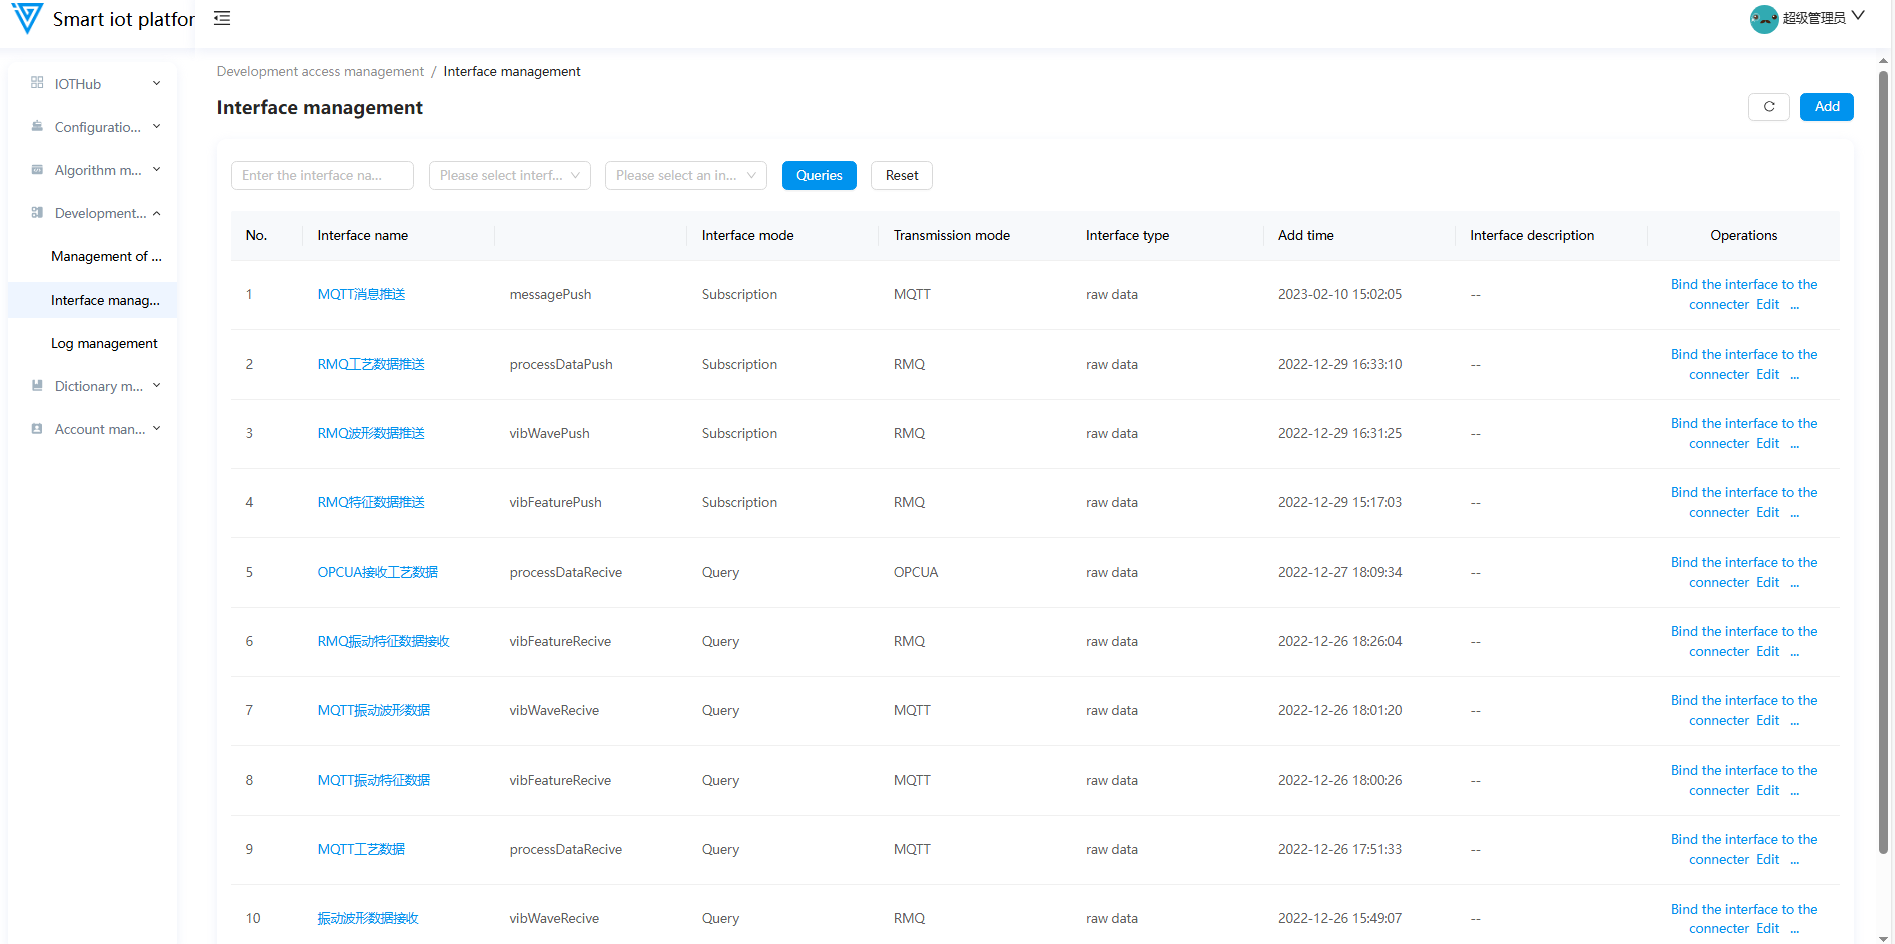
Task: Open more actions ellipsis for vibWavePush row
Action: click(1795, 445)
